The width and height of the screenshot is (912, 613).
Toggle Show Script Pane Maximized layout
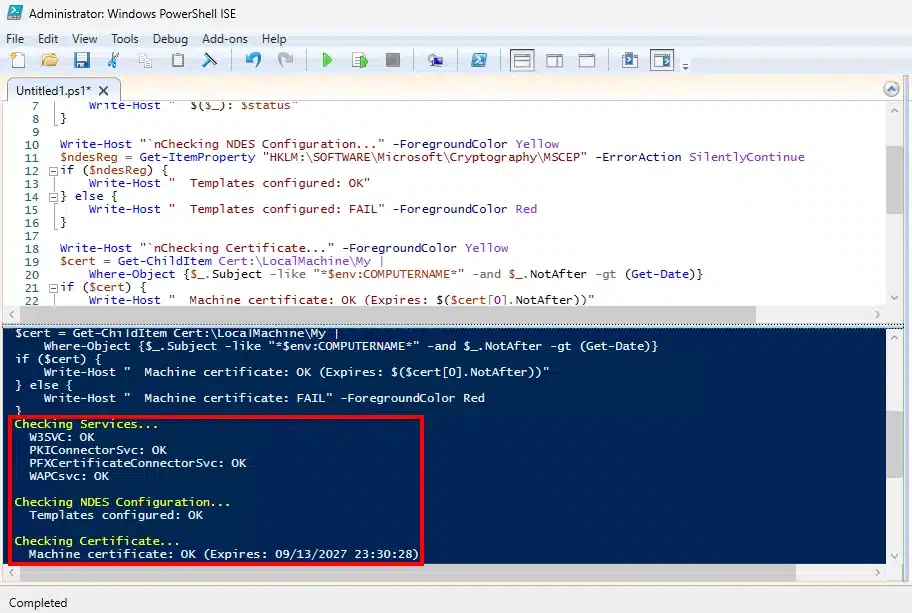[x=587, y=61]
